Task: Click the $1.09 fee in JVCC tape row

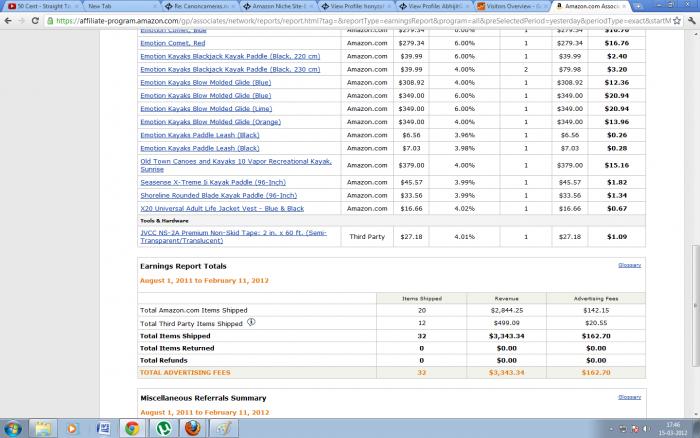Action: (617, 237)
